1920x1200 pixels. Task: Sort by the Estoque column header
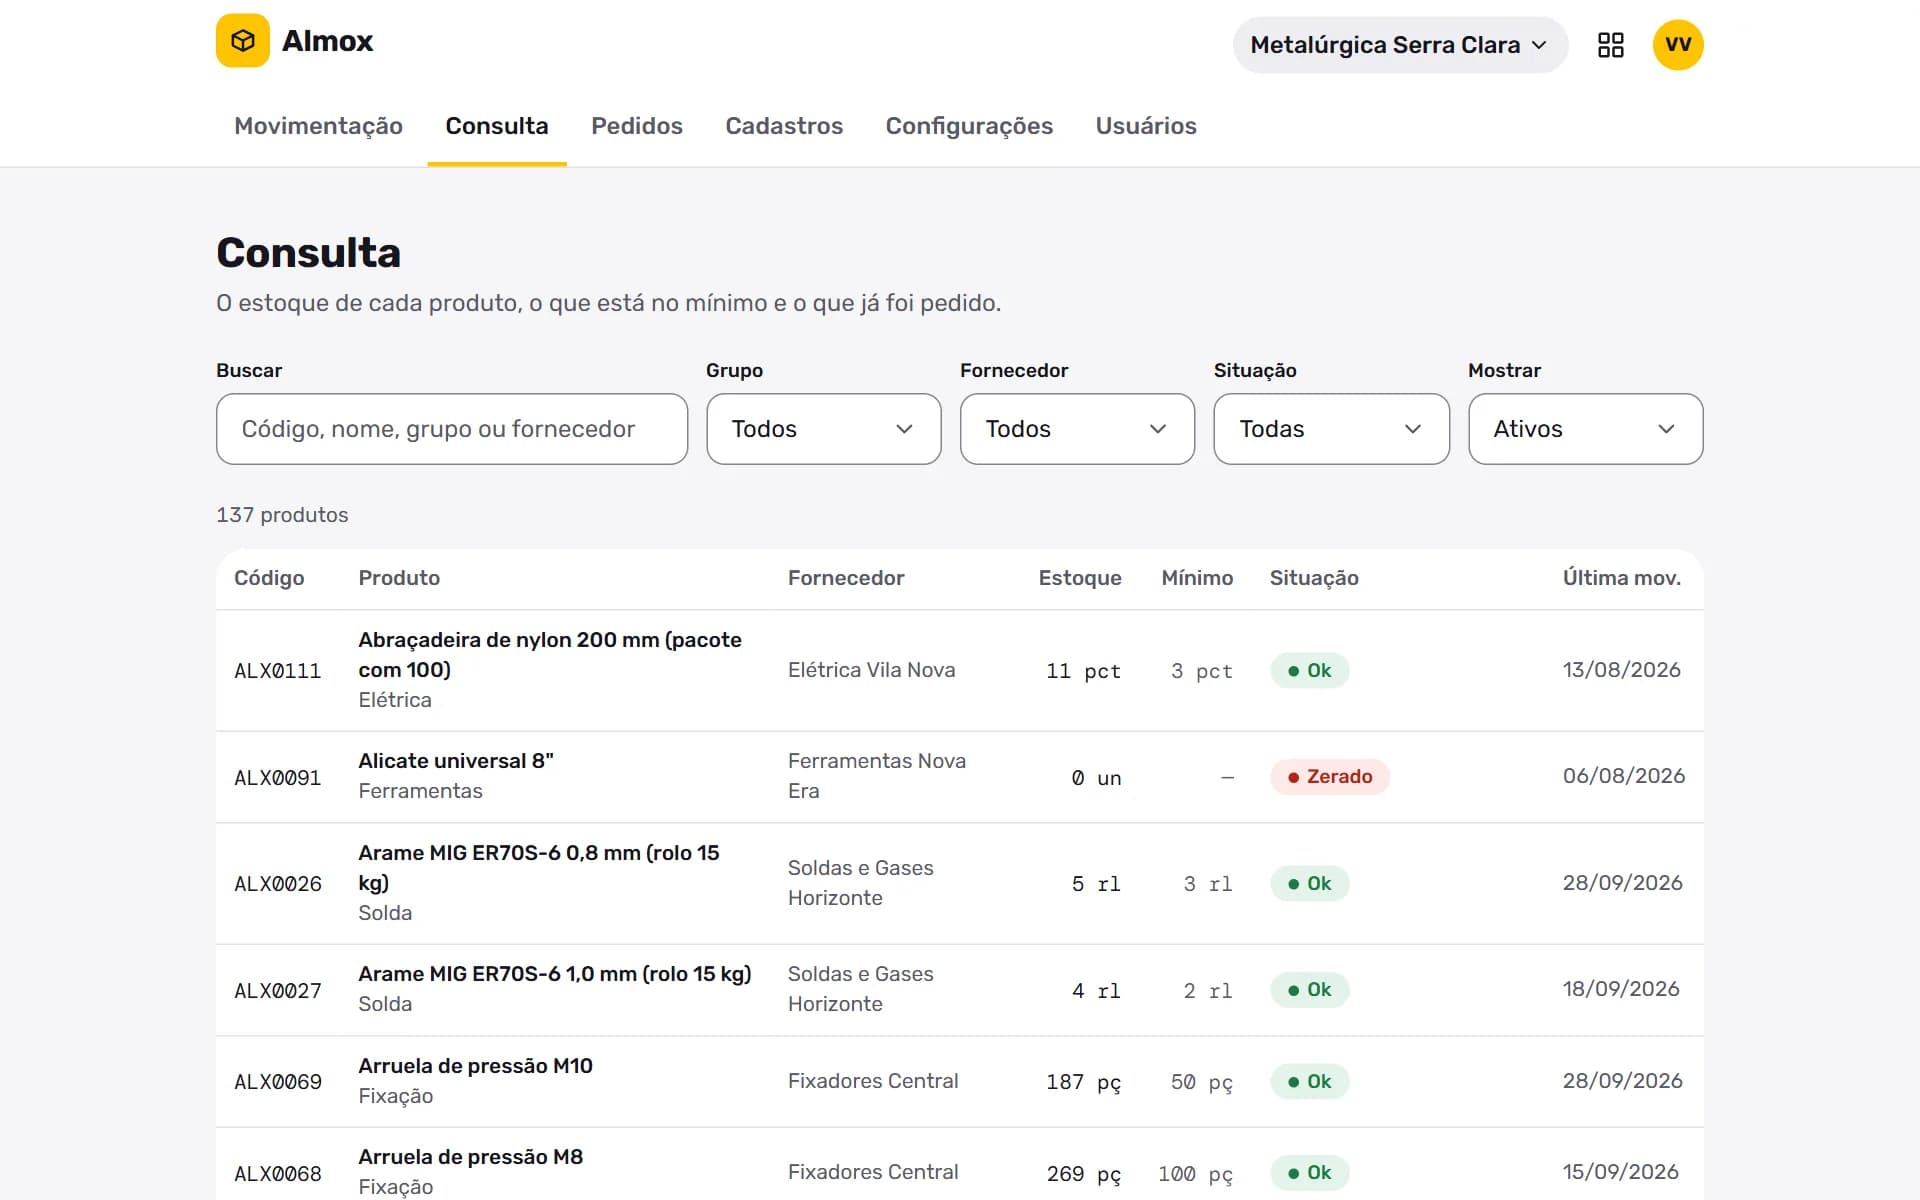point(1080,578)
